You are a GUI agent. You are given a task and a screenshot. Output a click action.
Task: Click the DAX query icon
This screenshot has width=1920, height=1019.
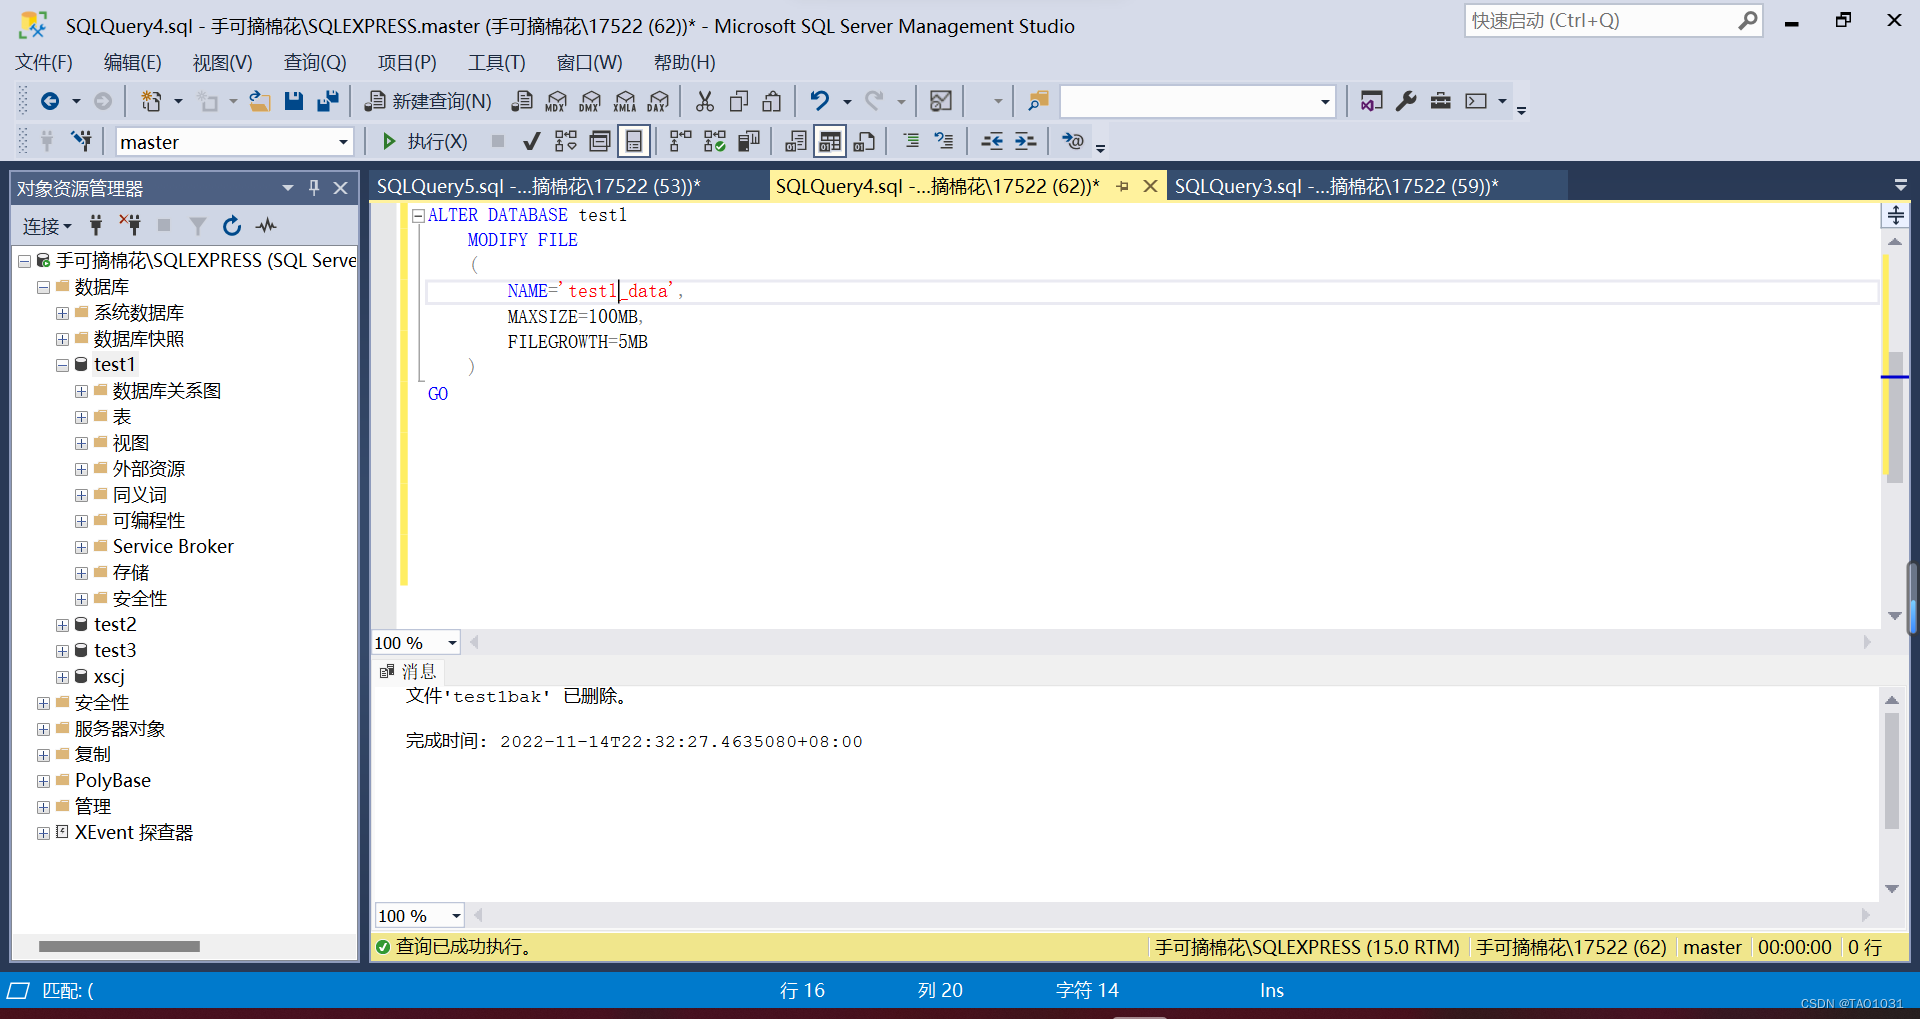(658, 101)
